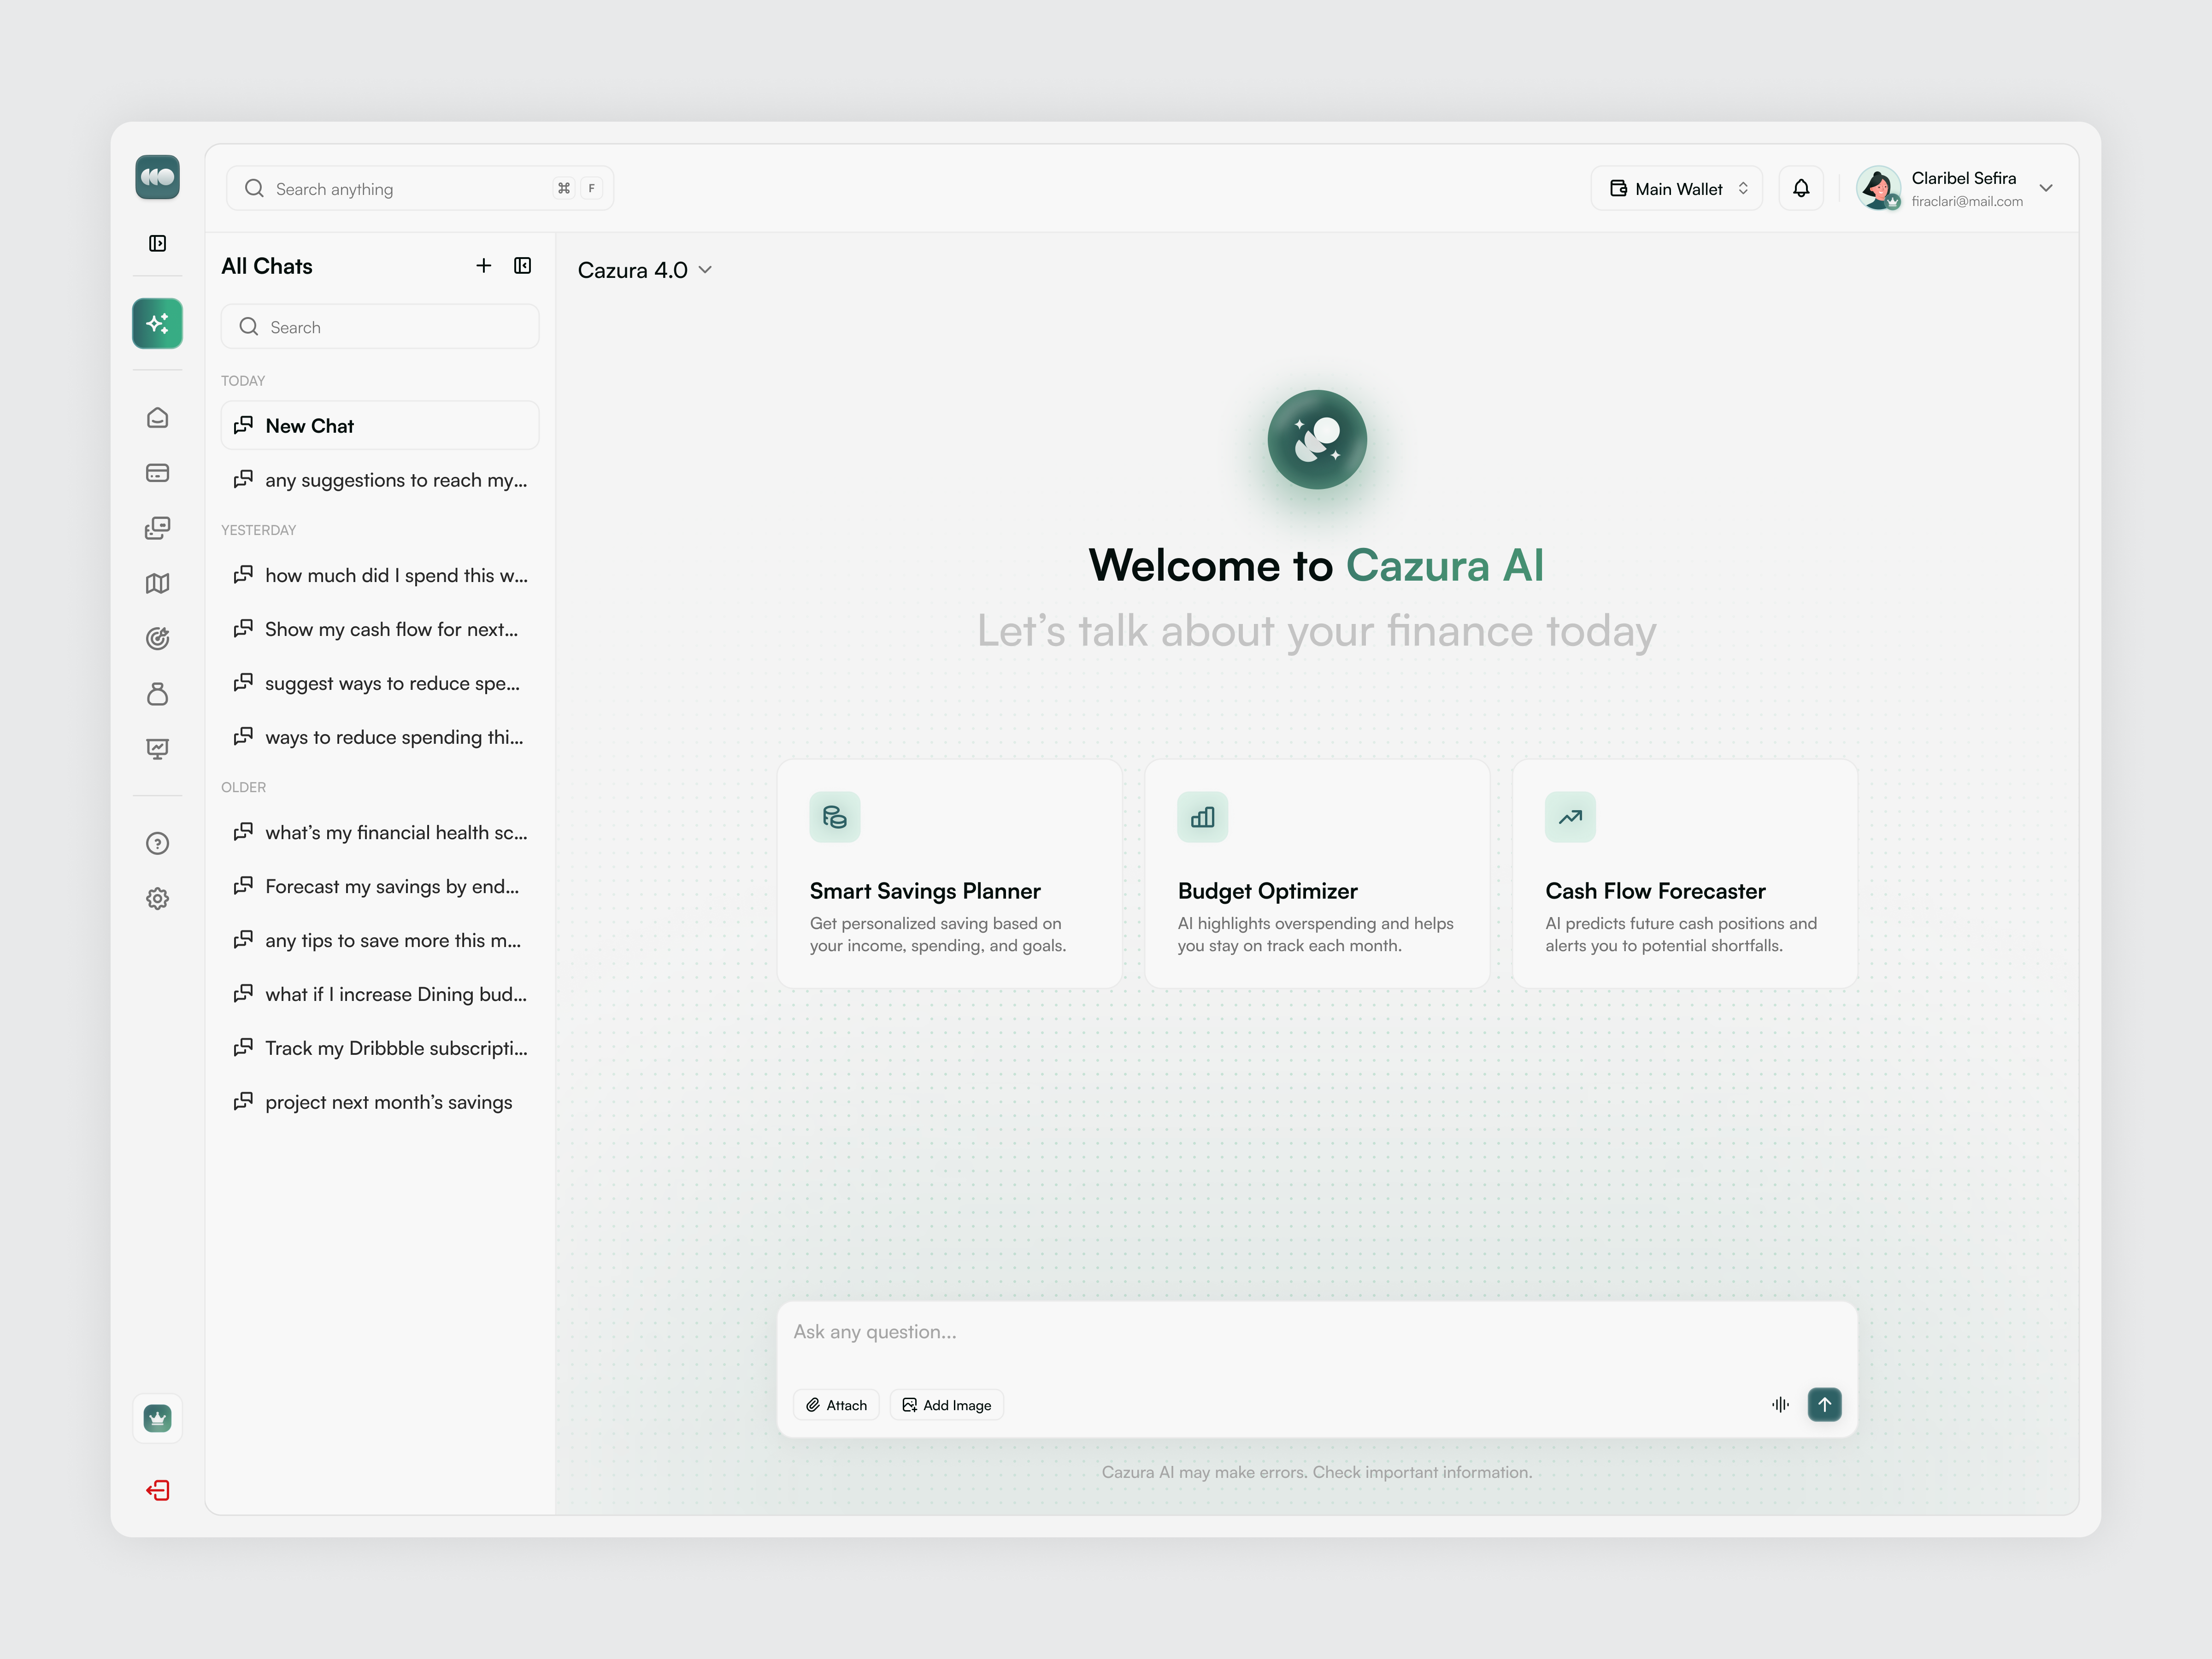Open the Main Wallet selector
Image resolution: width=2212 pixels, height=1659 pixels.
(1676, 188)
